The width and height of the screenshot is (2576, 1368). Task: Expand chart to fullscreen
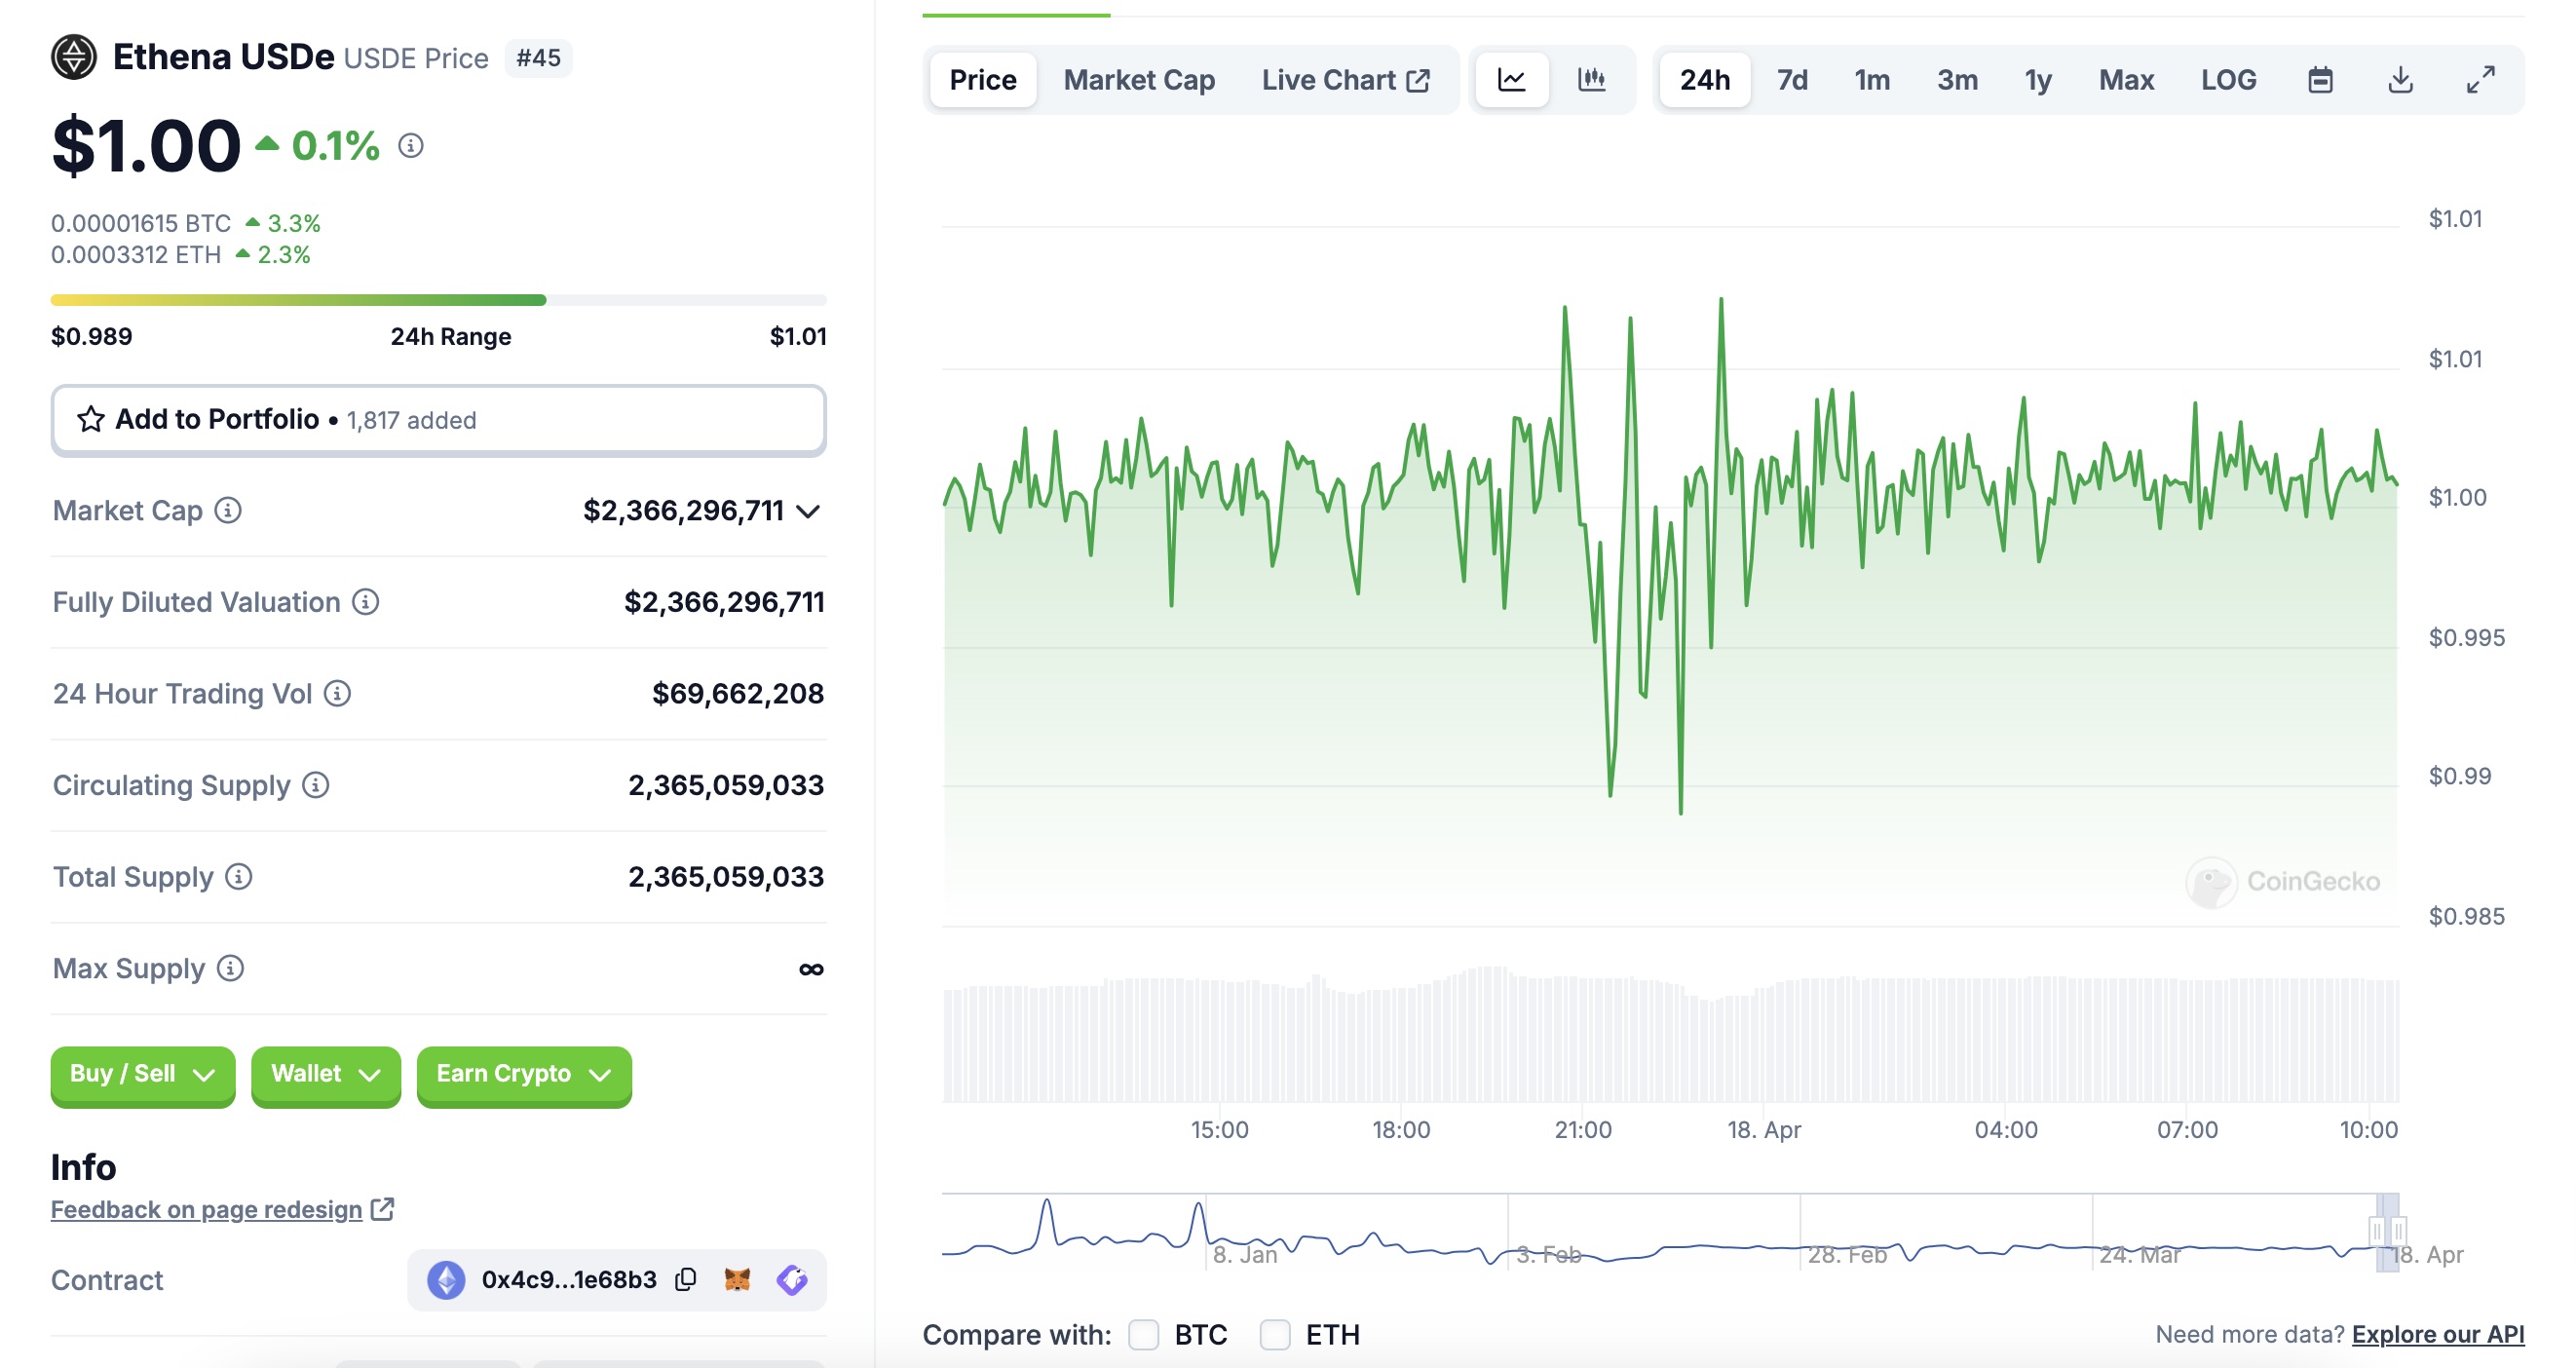[x=2480, y=80]
